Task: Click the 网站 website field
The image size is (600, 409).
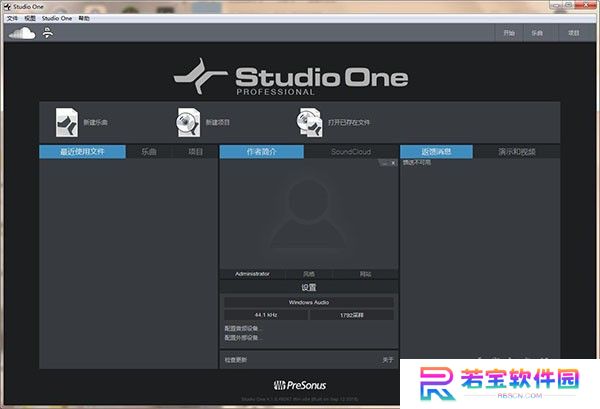Action: point(365,274)
